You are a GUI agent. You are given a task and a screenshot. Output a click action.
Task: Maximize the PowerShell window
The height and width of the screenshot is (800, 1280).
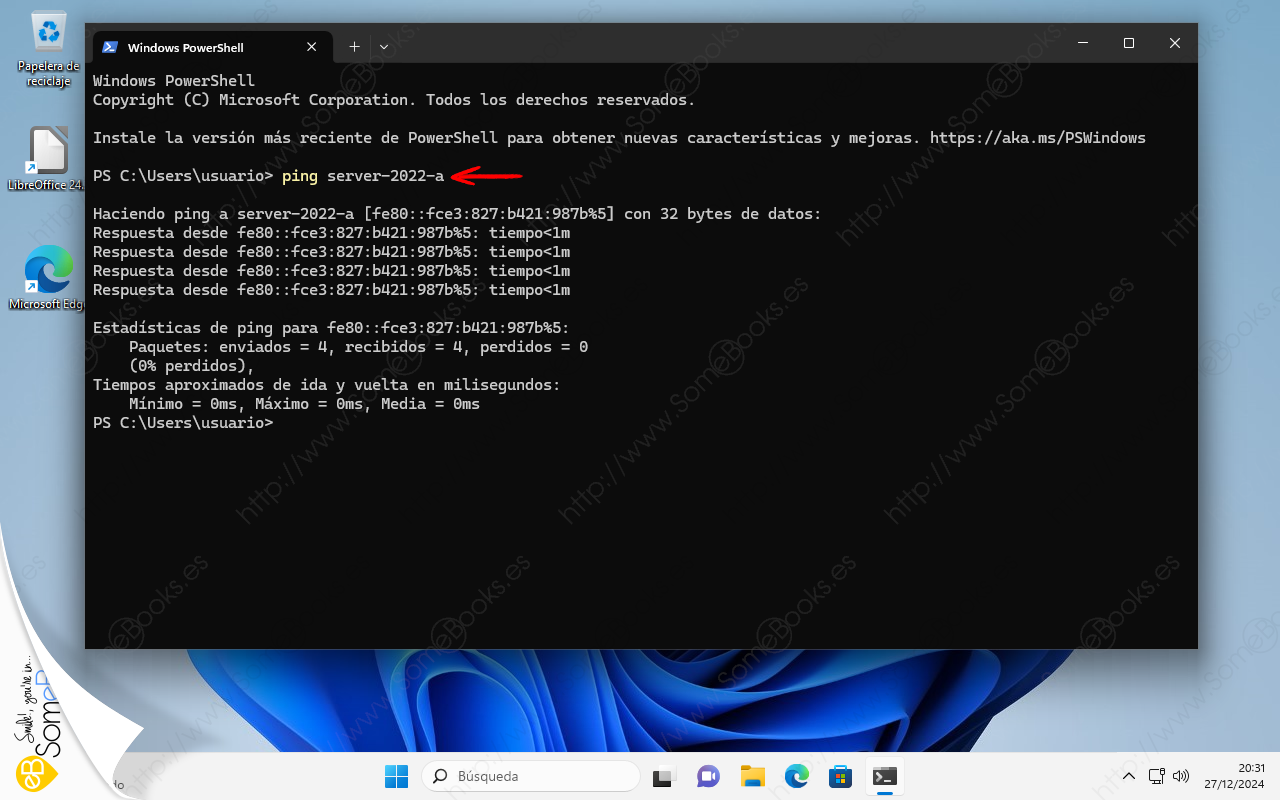point(1129,43)
